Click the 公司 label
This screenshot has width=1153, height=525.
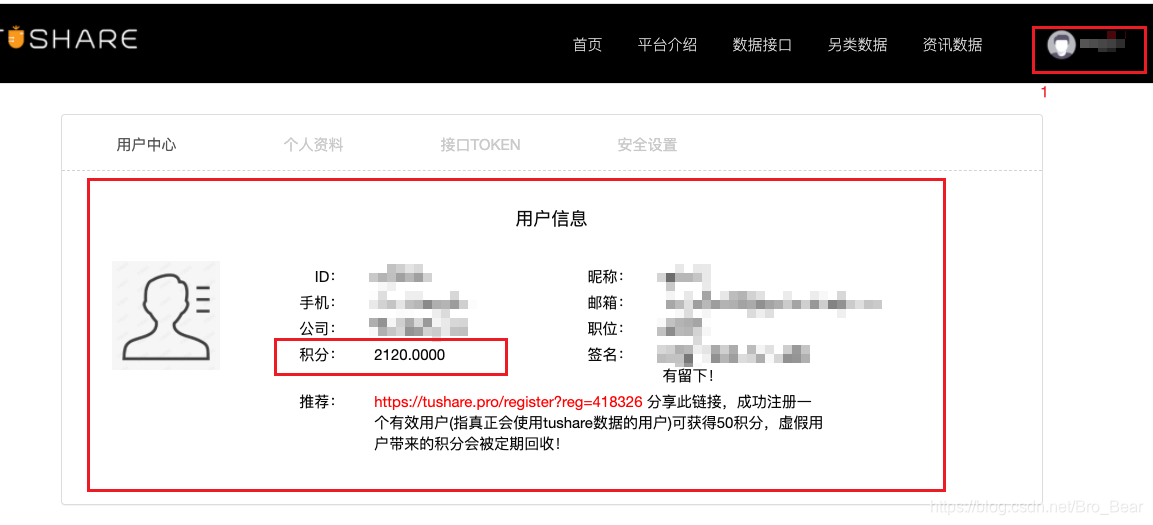pos(317,329)
